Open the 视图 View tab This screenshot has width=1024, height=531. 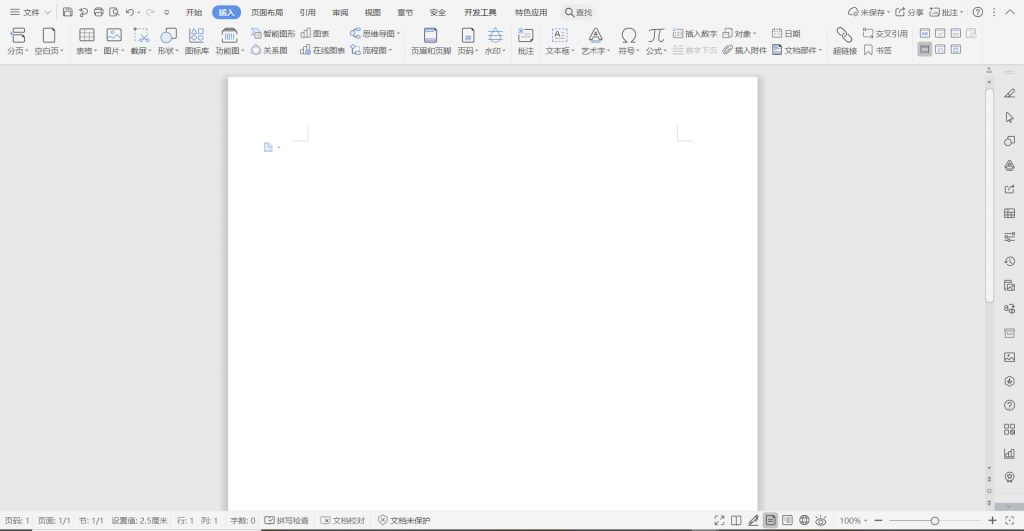click(373, 12)
